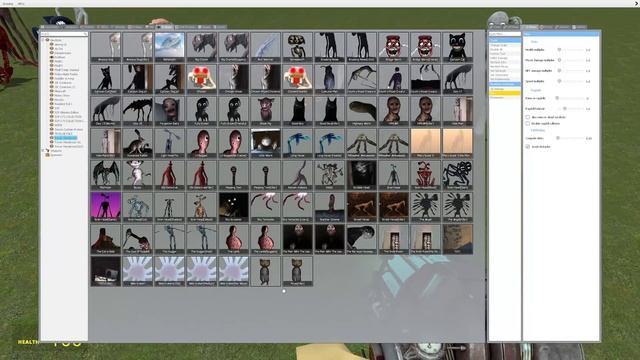Select the red frog-like Siren Head NPC
Image resolution: width=640 pixels, height=360 pixels.
[x=425, y=175]
